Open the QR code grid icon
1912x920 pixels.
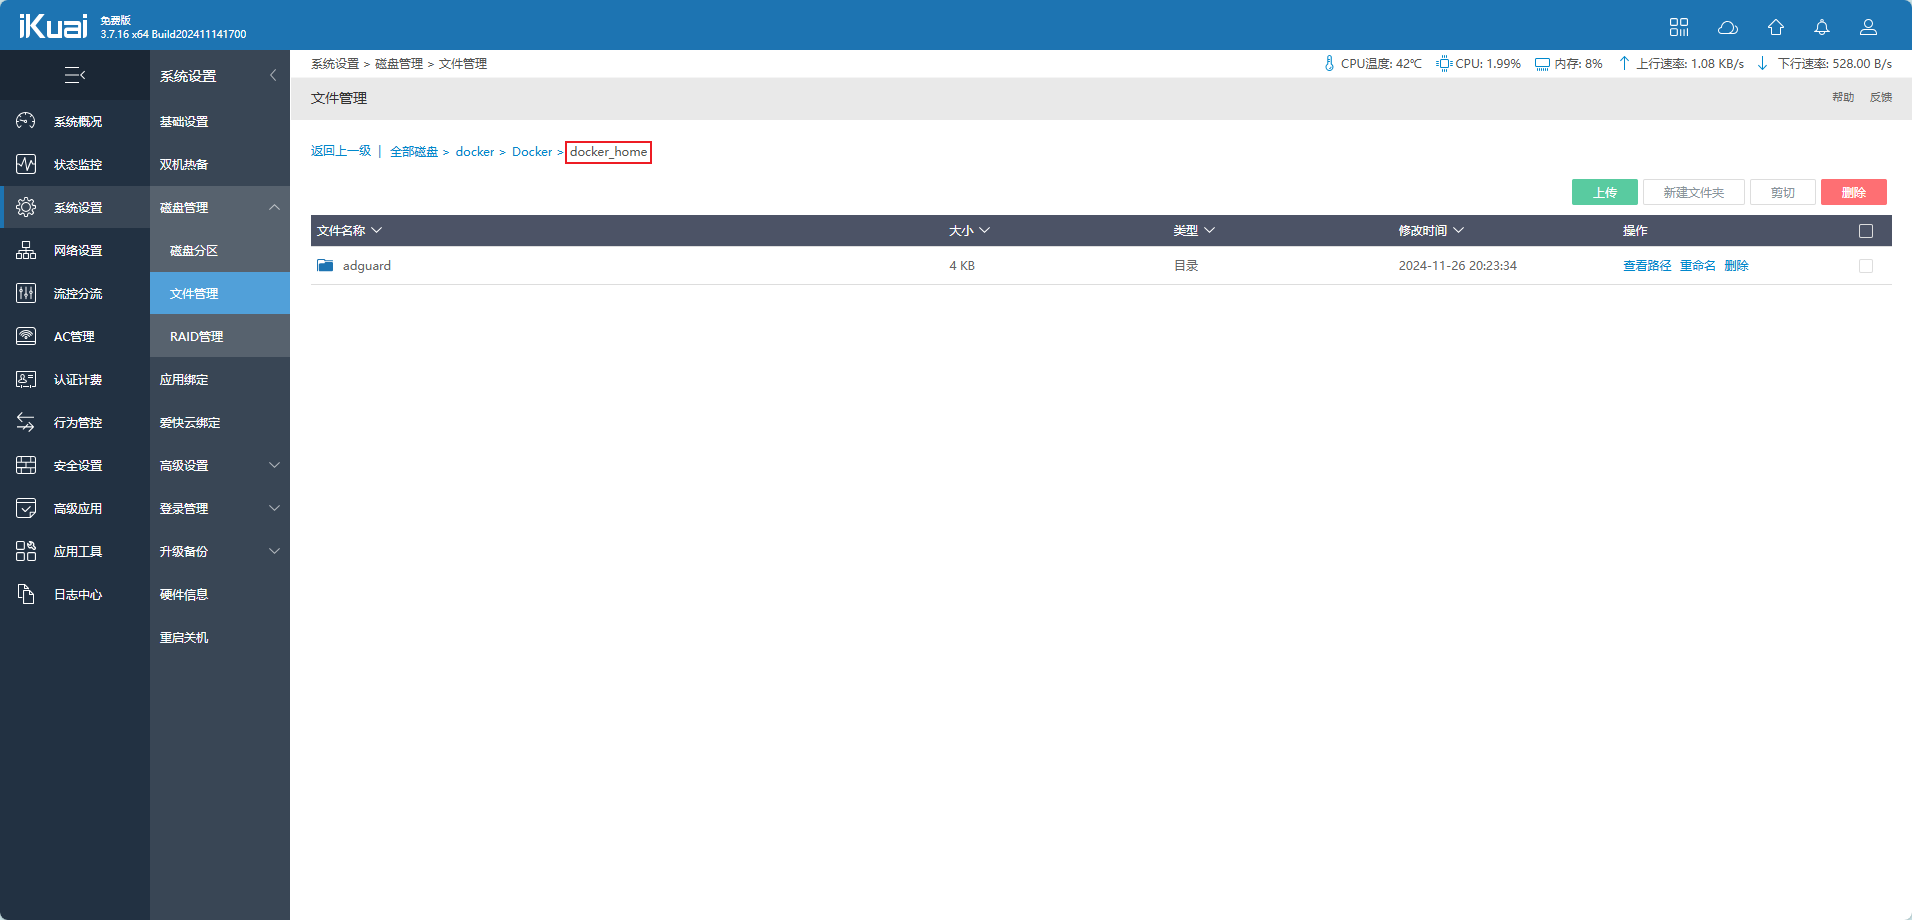1679,27
